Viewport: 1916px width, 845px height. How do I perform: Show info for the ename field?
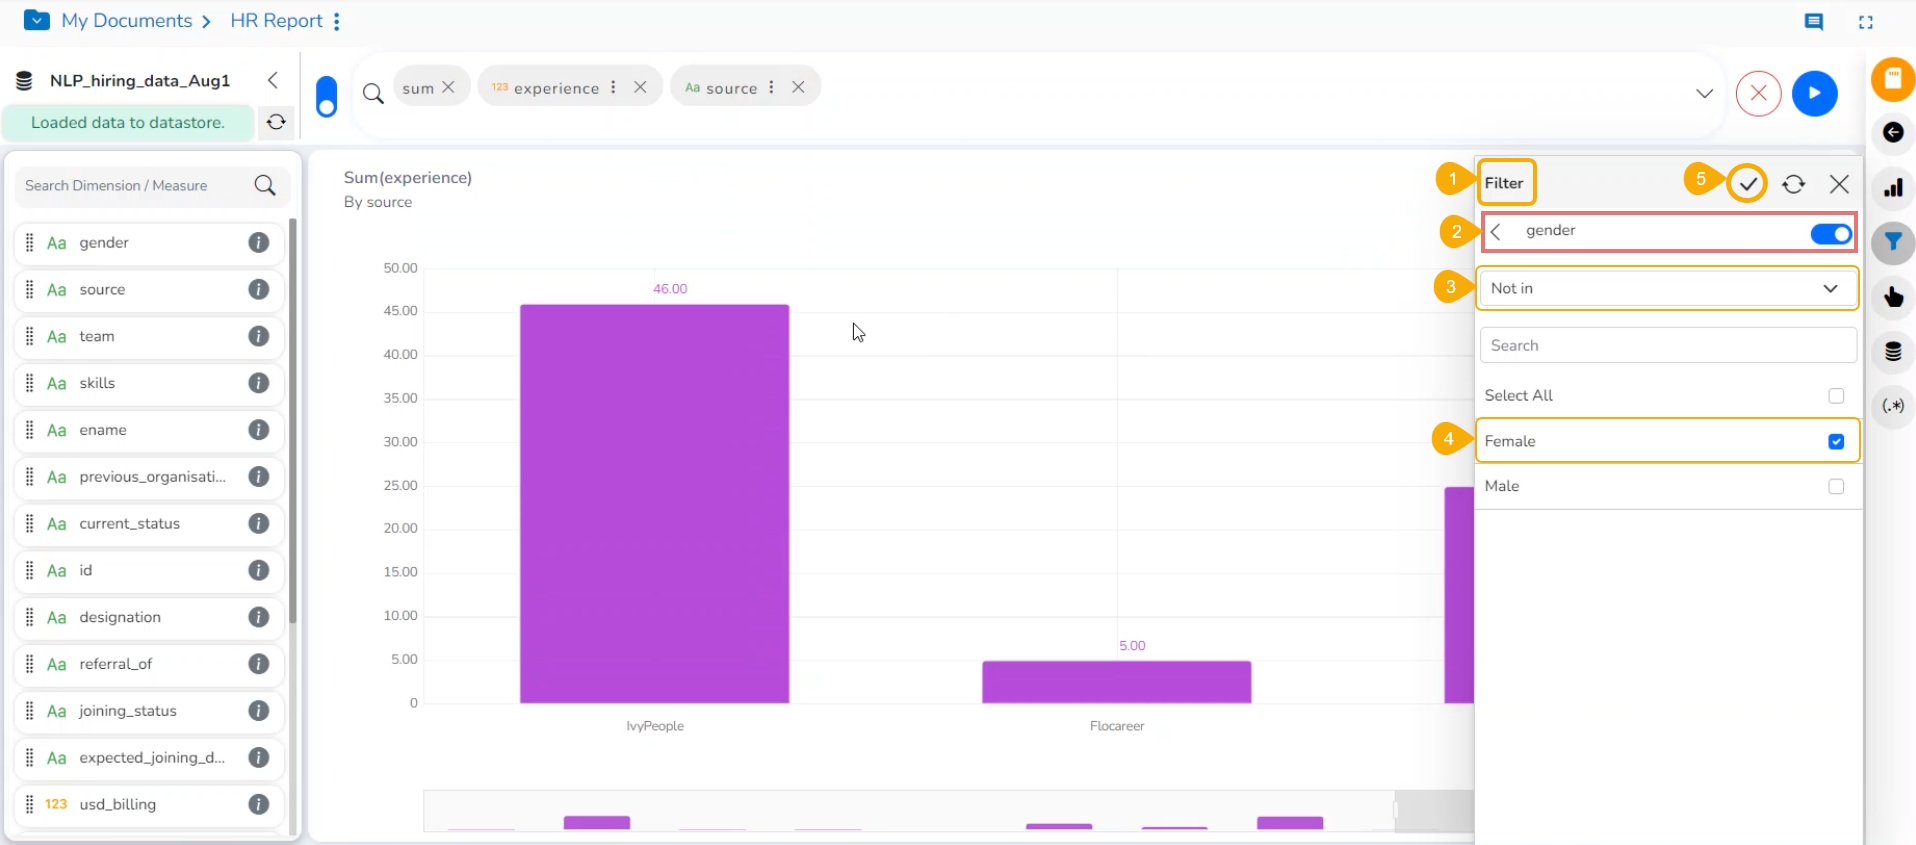point(259,430)
